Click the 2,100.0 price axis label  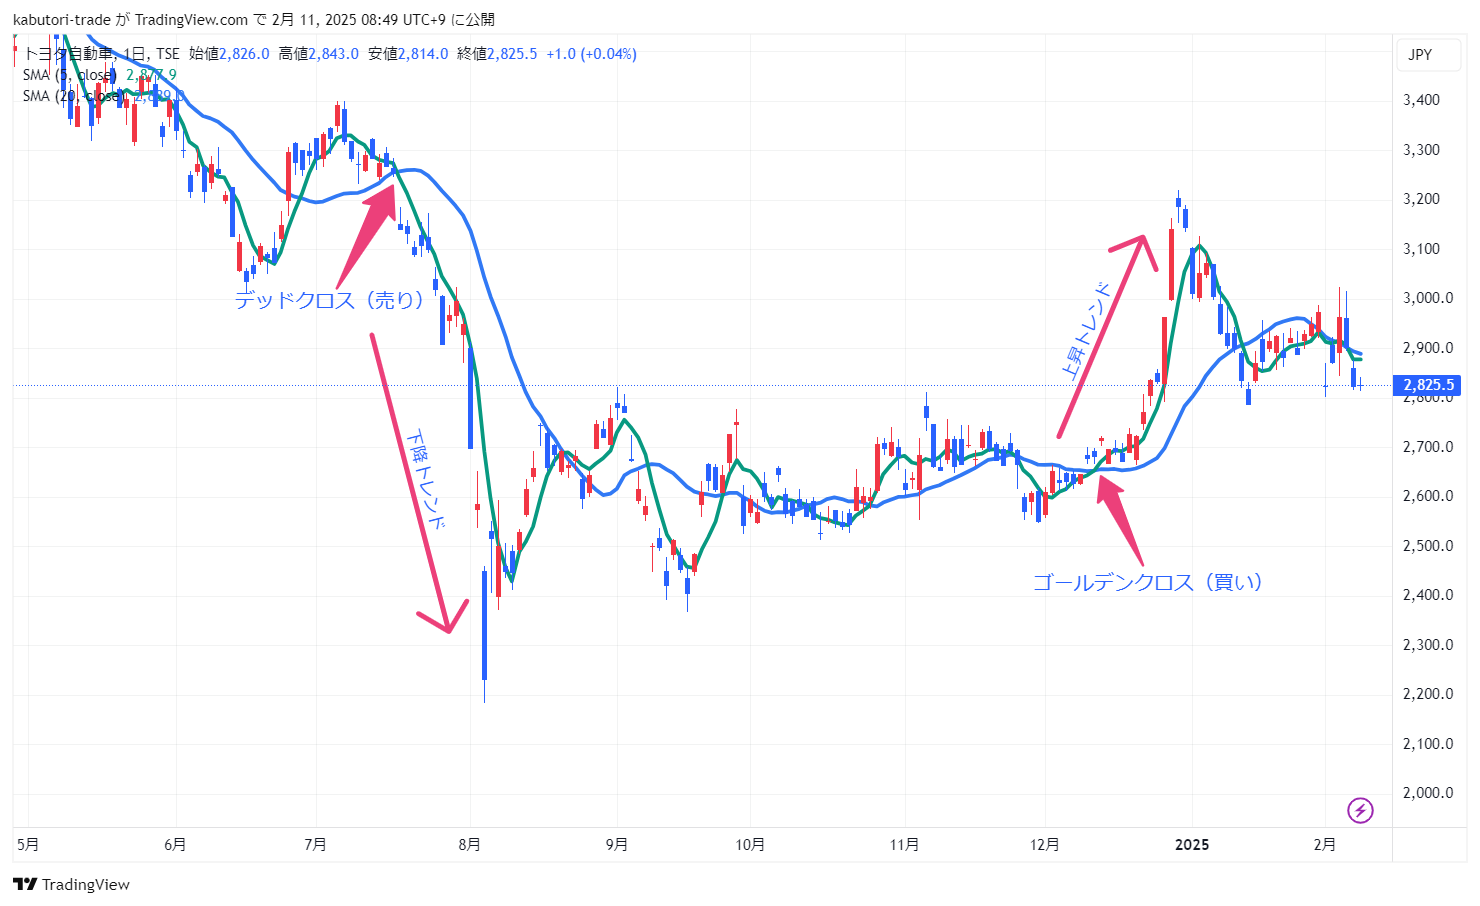click(1428, 744)
